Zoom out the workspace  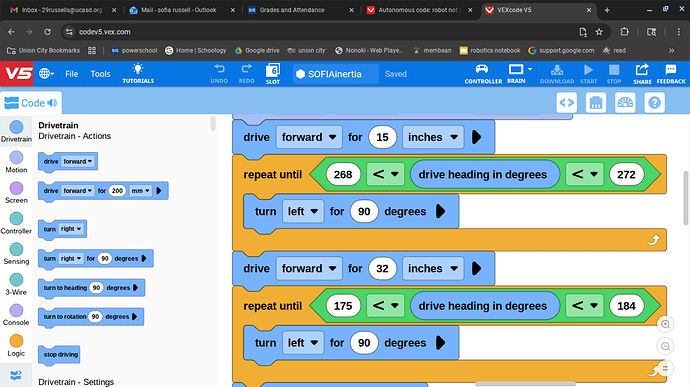[665, 346]
